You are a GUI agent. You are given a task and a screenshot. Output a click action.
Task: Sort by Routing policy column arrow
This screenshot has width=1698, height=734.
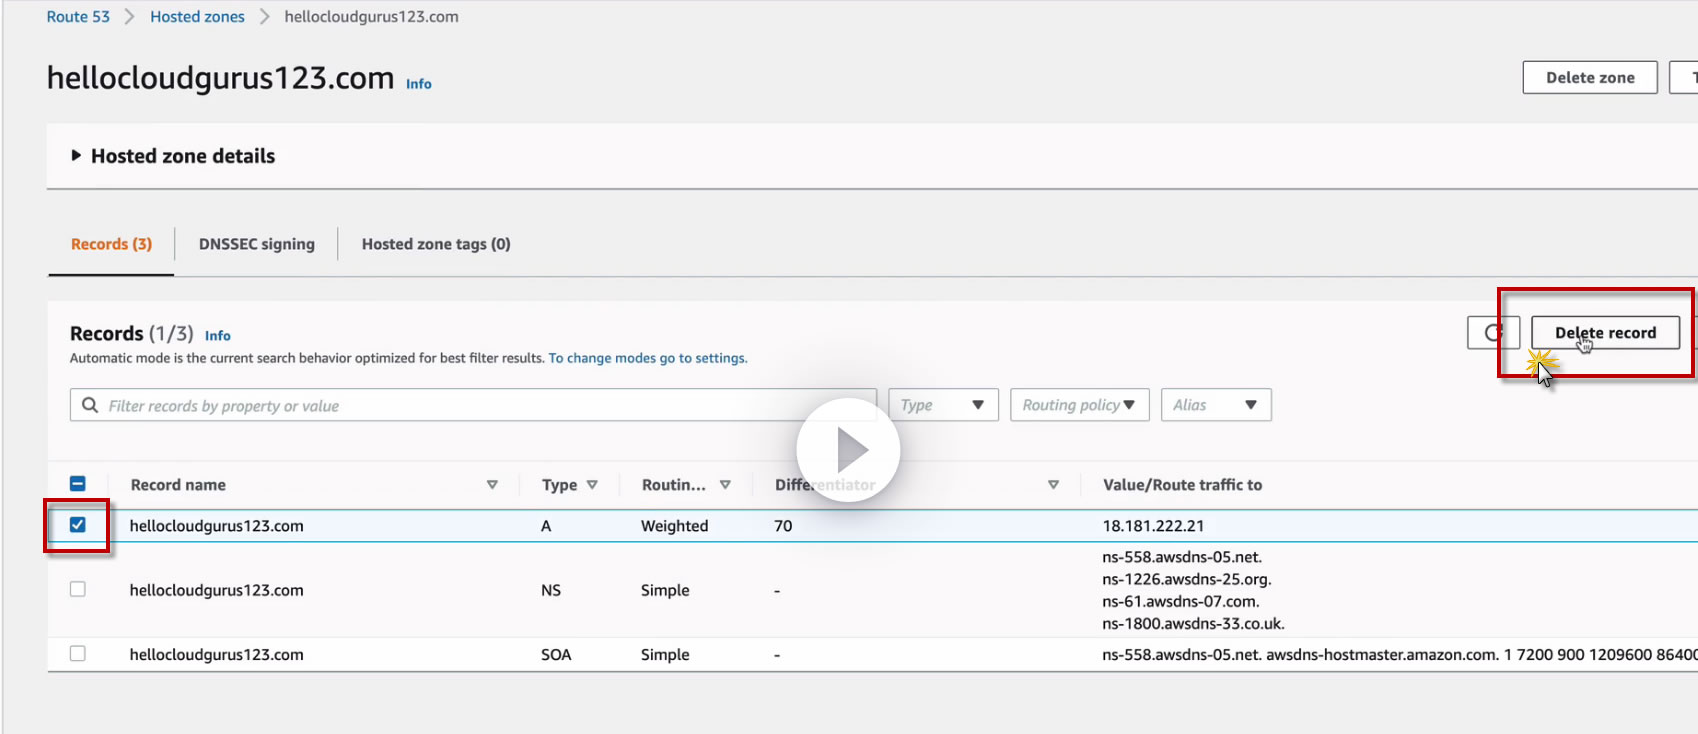click(x=725, y=485)
